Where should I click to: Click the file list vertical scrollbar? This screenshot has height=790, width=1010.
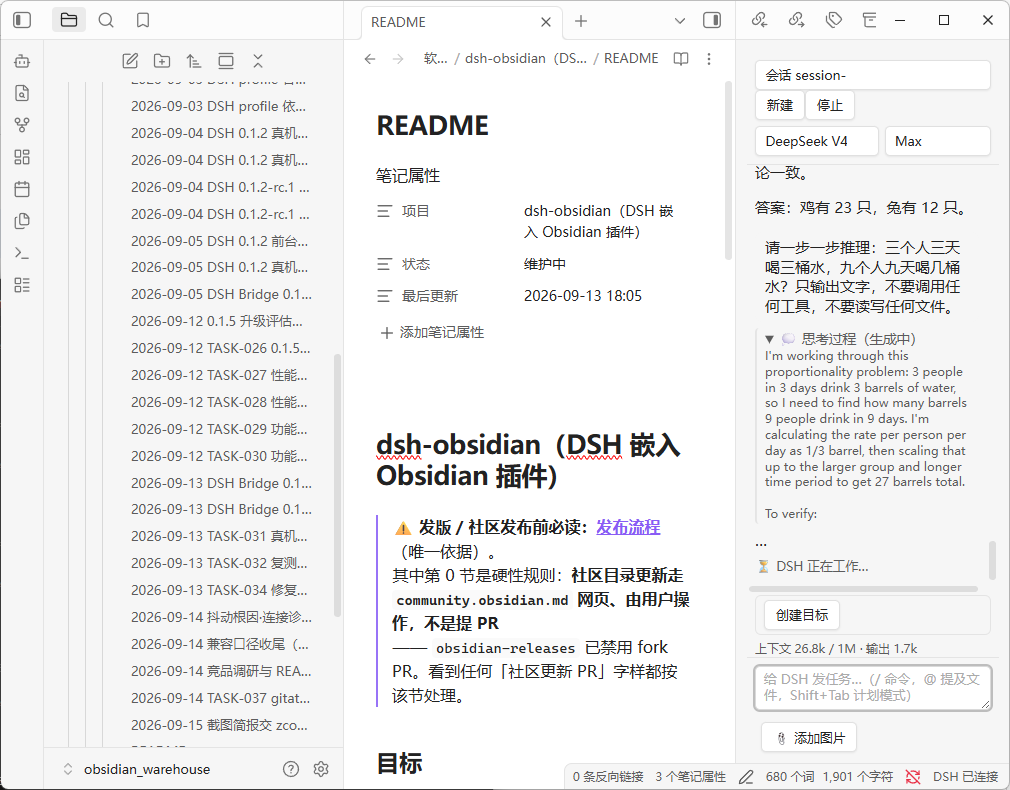337,486
